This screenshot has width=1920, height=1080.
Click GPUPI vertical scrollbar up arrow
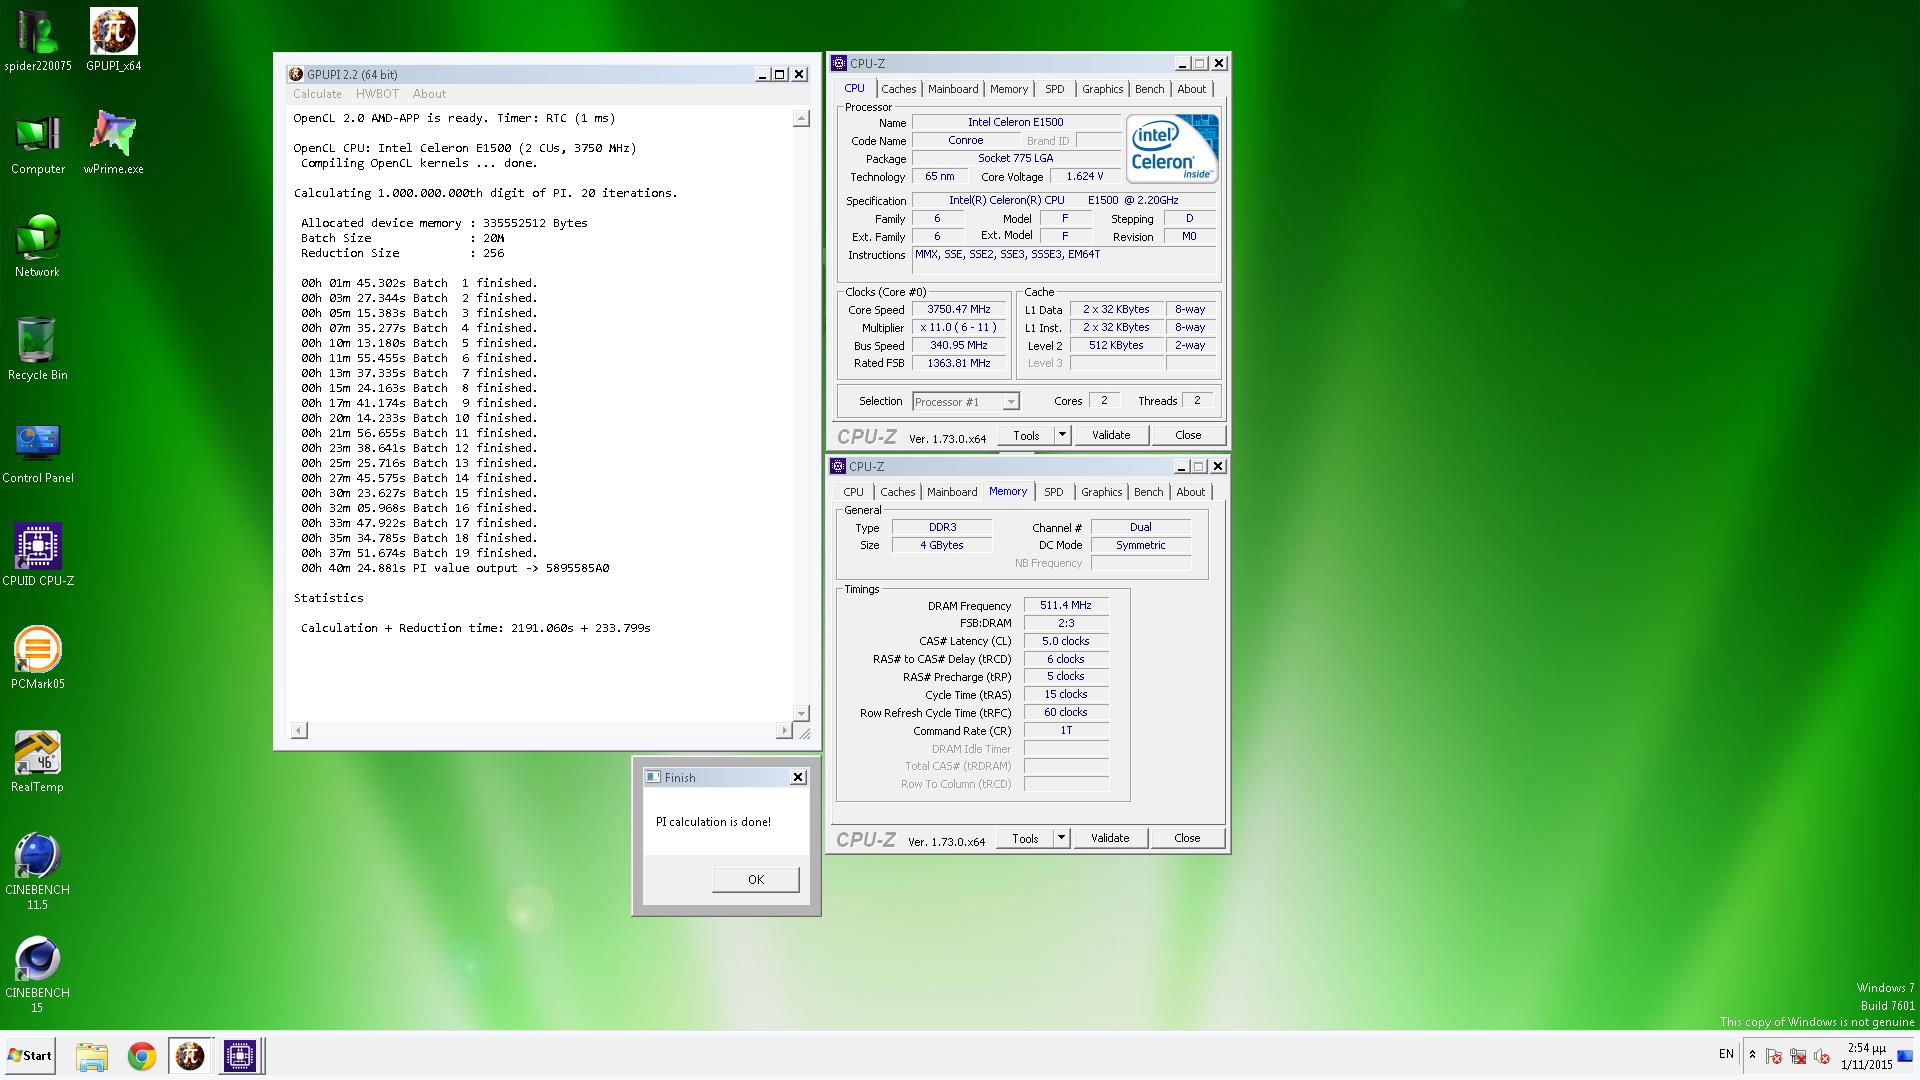pos(801,118)
